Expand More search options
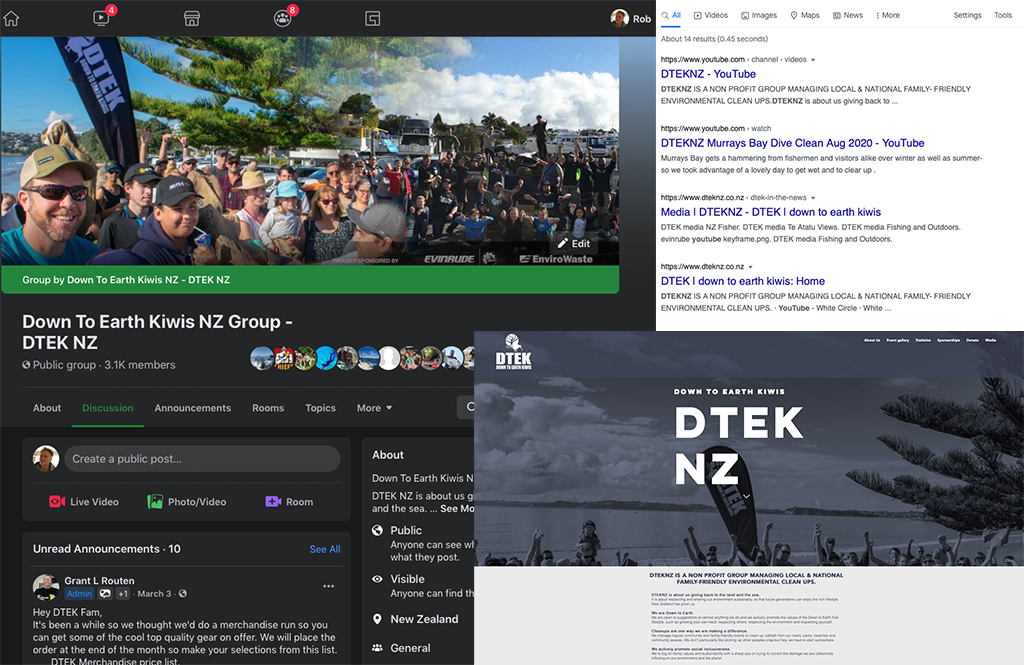 click(888, 15)
